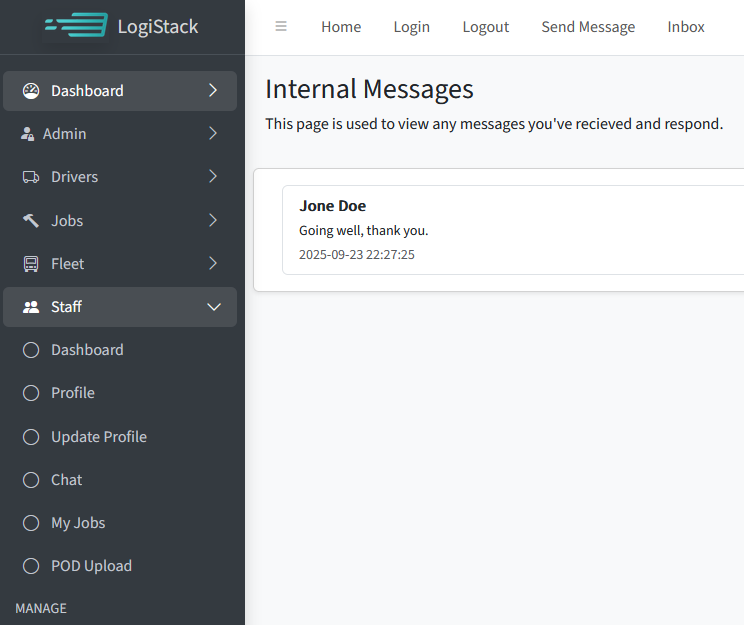
Task: Expand the Admin menu chevron
Action: [x=213, y=134]
